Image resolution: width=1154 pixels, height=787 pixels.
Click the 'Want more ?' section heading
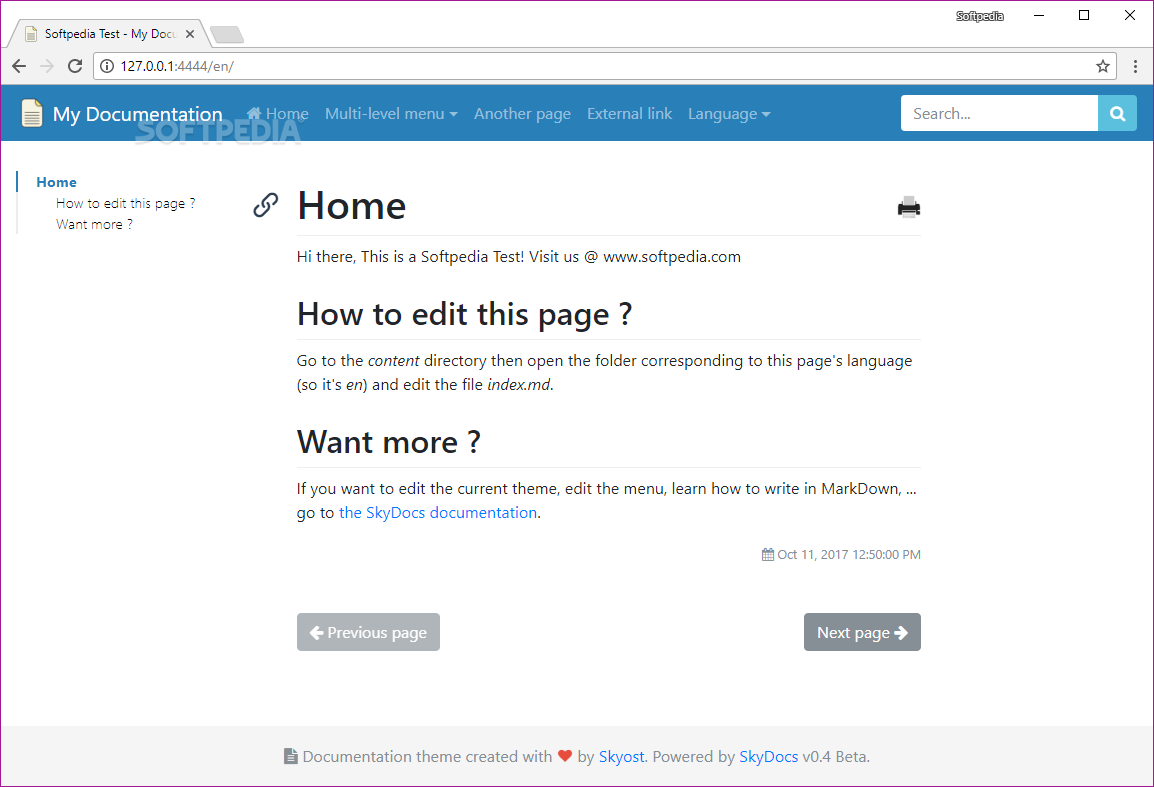pyautogui.click(x=389, y=442)
